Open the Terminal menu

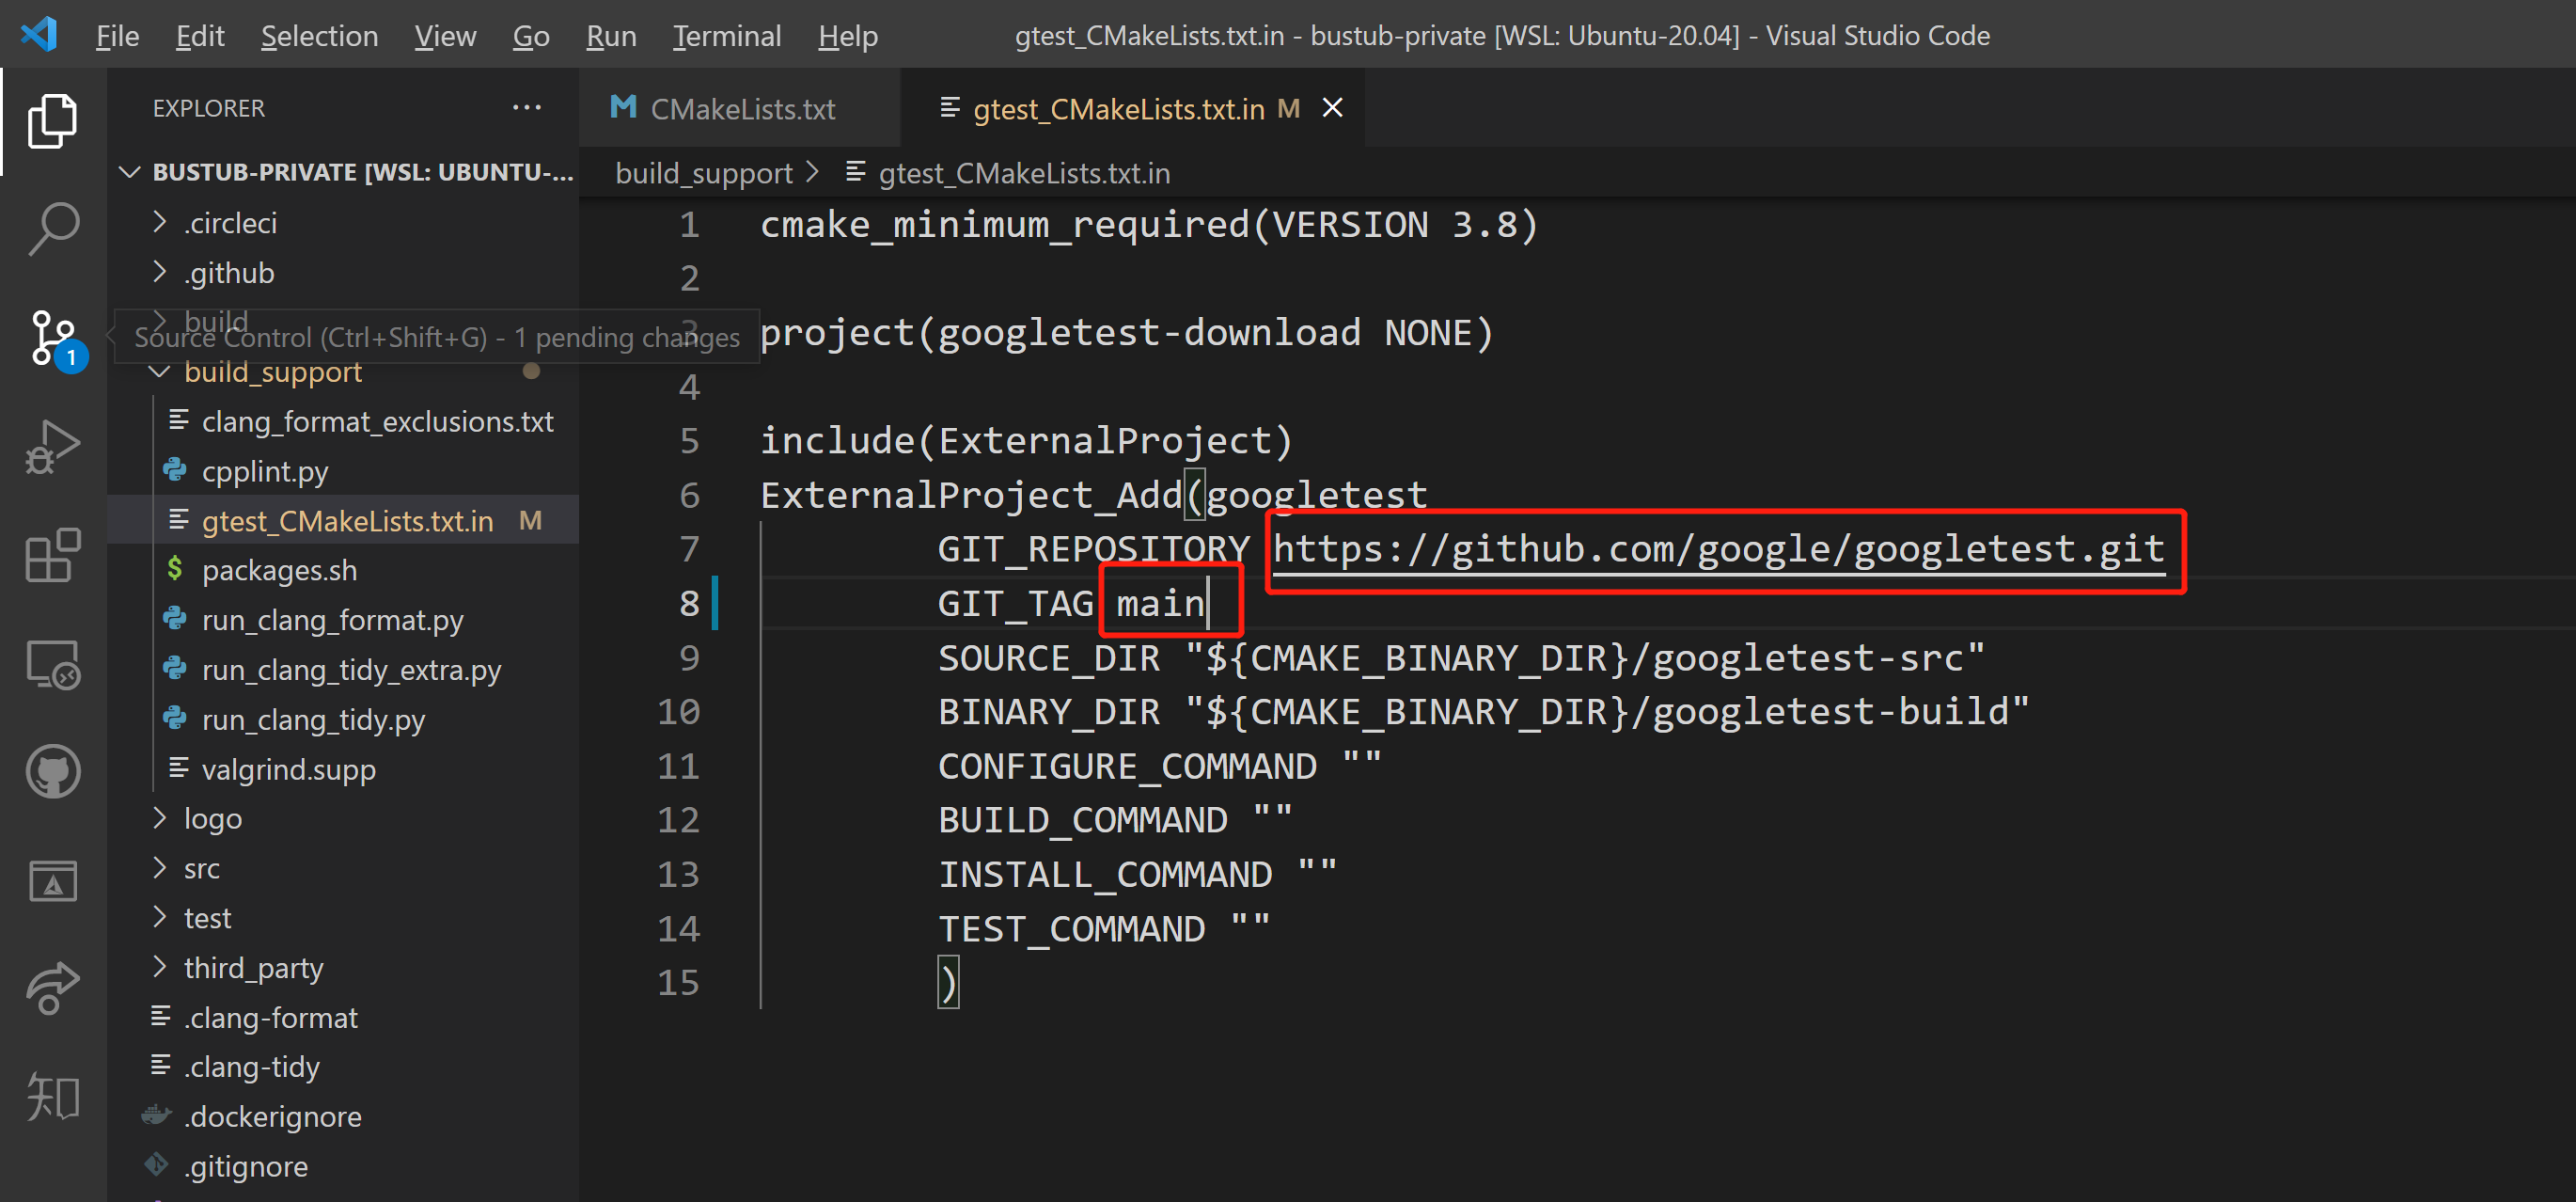pyautogui.click(x=726, y=36)
